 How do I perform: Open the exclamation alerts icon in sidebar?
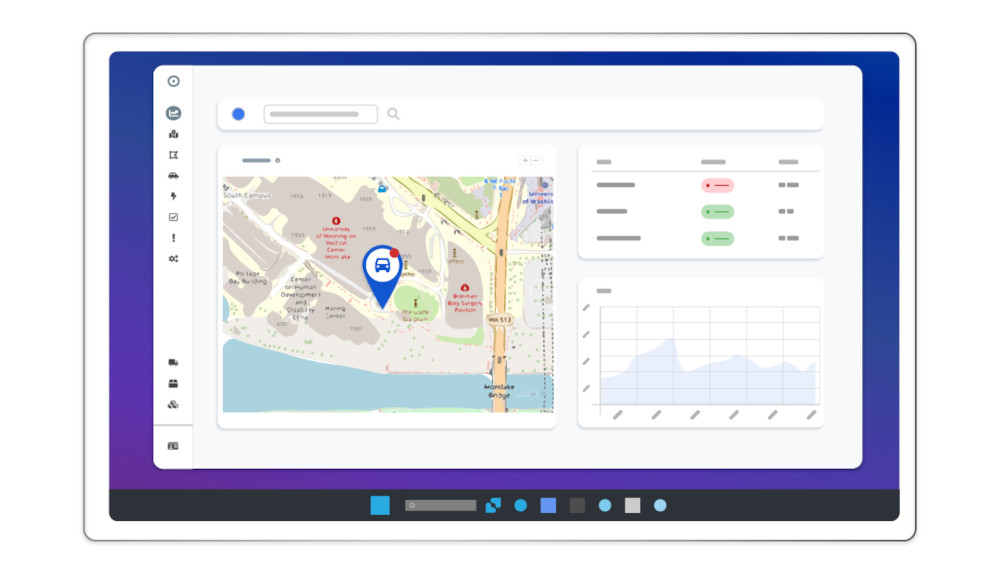pyautogui.click(x=173, y=238)
